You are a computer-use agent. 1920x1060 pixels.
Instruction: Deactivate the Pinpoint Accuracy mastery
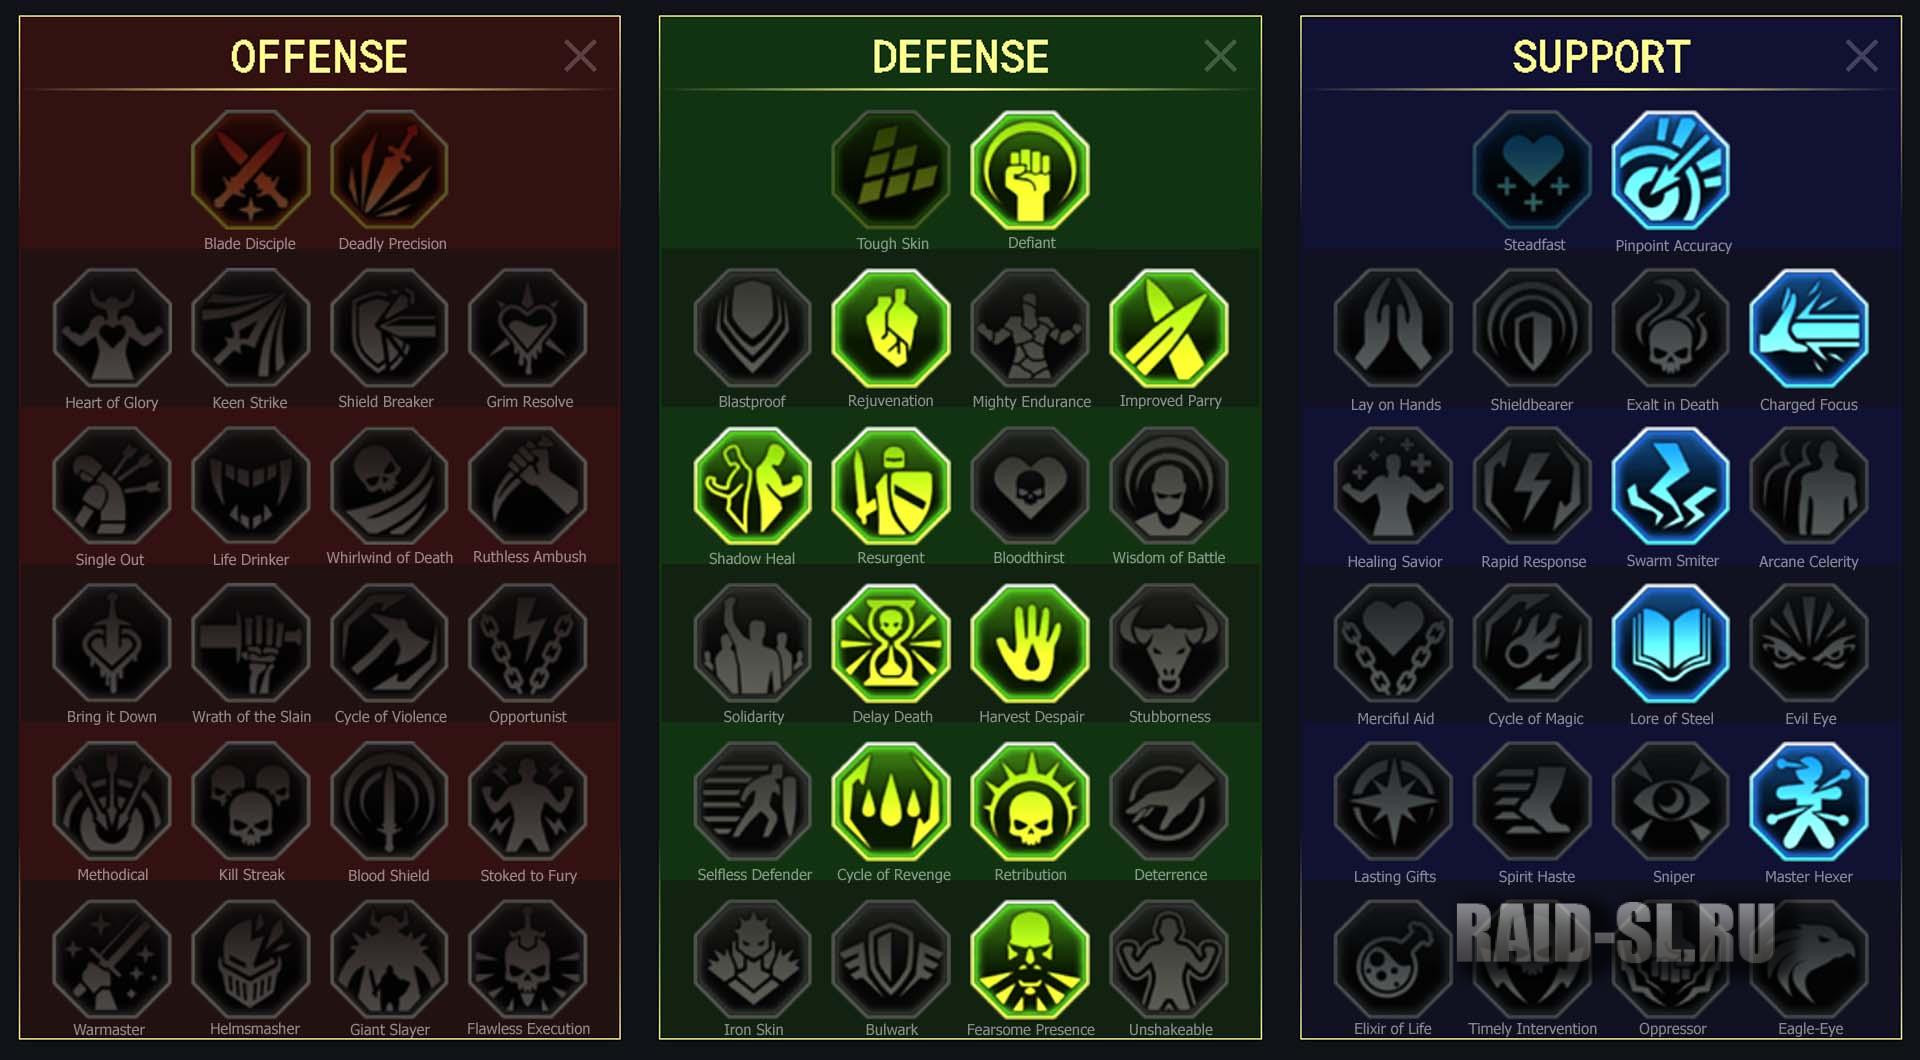click(1671, 171)
